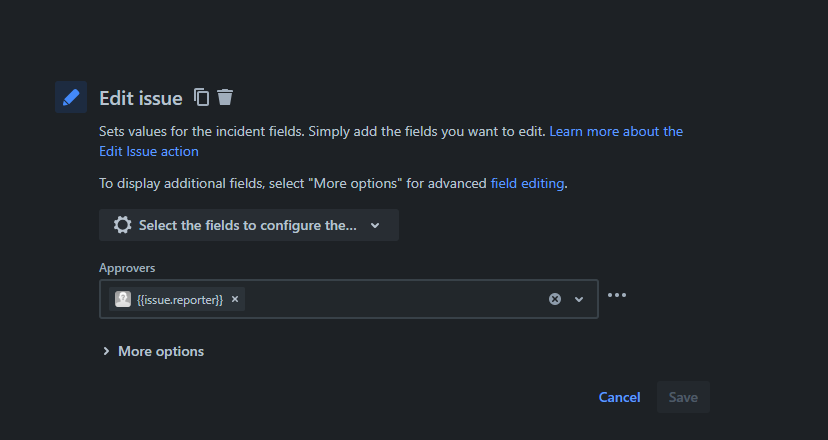Click the reporter avatar icon in Approvers chip
828x440 pixels.
coord(123,299)
